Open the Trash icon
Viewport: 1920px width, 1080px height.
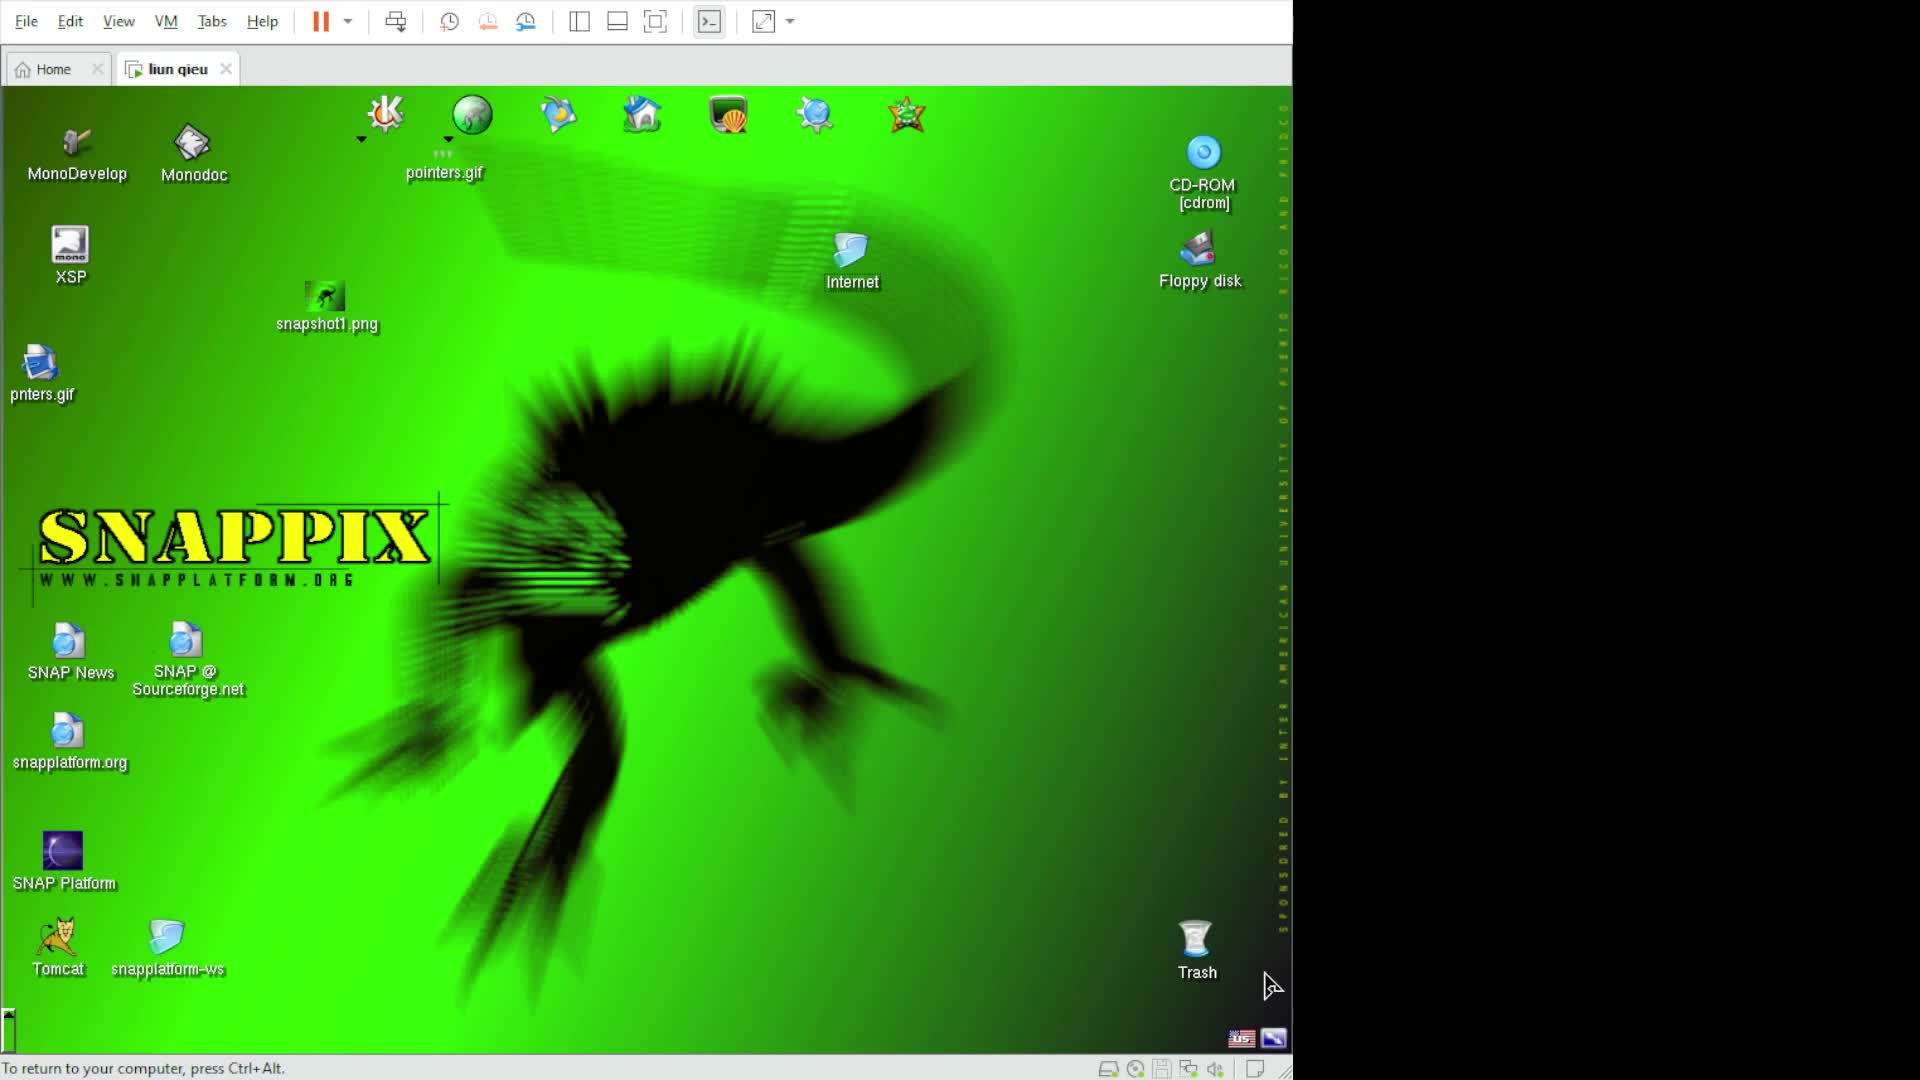1196,951
